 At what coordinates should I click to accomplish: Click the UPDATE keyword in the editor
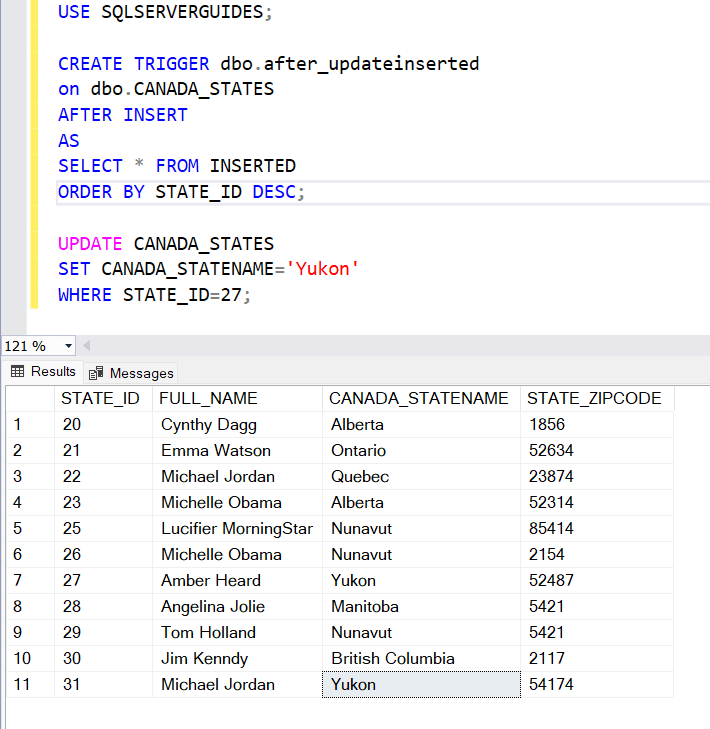(x=90, y=244)
